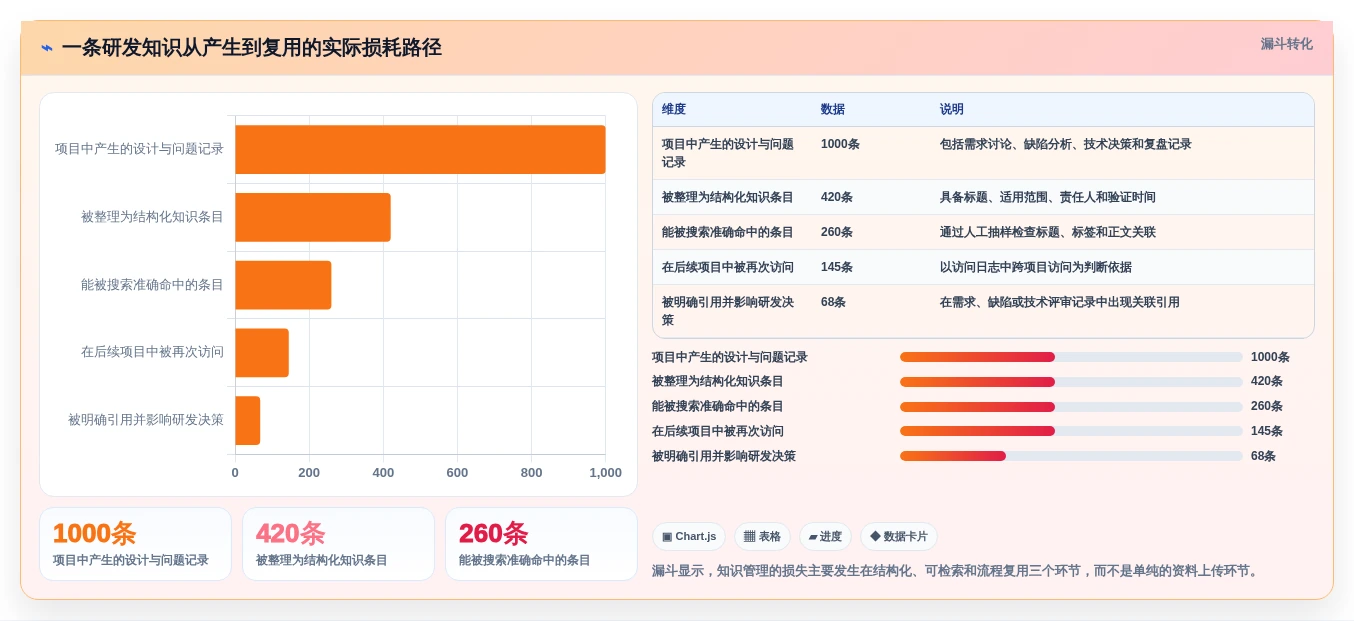This screenshot has height=621, width=1354.
Task: Click the 漏斗转化 badge
Action: [1286, 44]
